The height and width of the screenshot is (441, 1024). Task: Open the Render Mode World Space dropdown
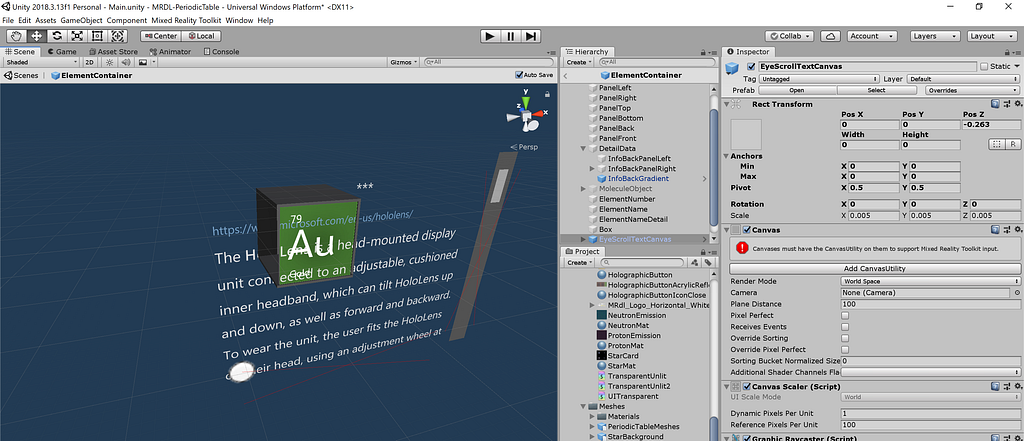(x=930, y=282)
